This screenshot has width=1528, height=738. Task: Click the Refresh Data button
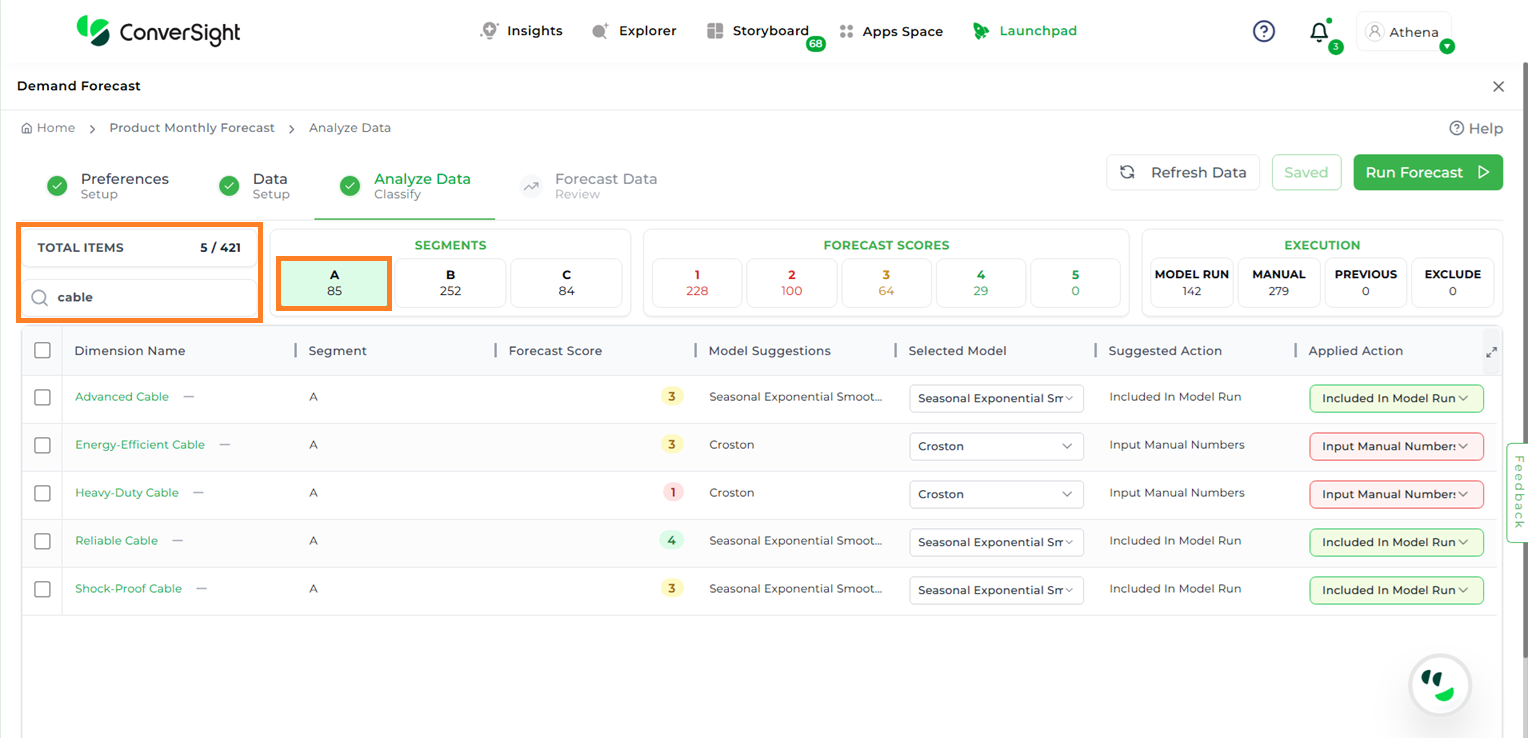(1182, 172)
